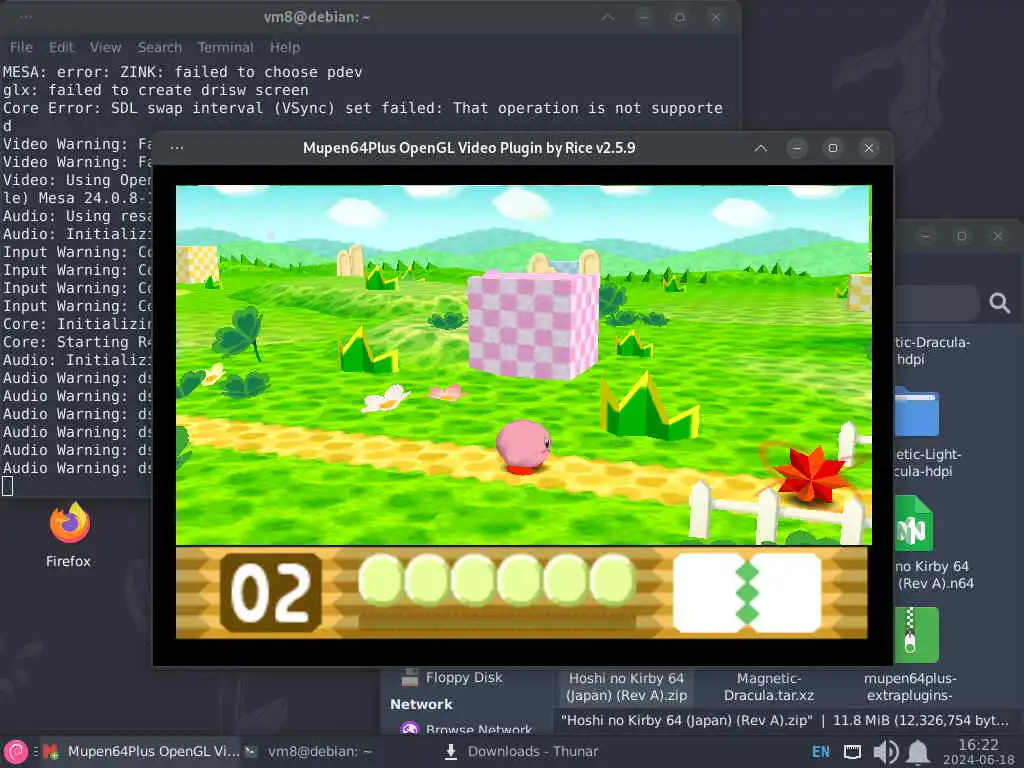Click the lives counter showing 02
This screenshot has height=768, width=1024.
pos(270,592)
